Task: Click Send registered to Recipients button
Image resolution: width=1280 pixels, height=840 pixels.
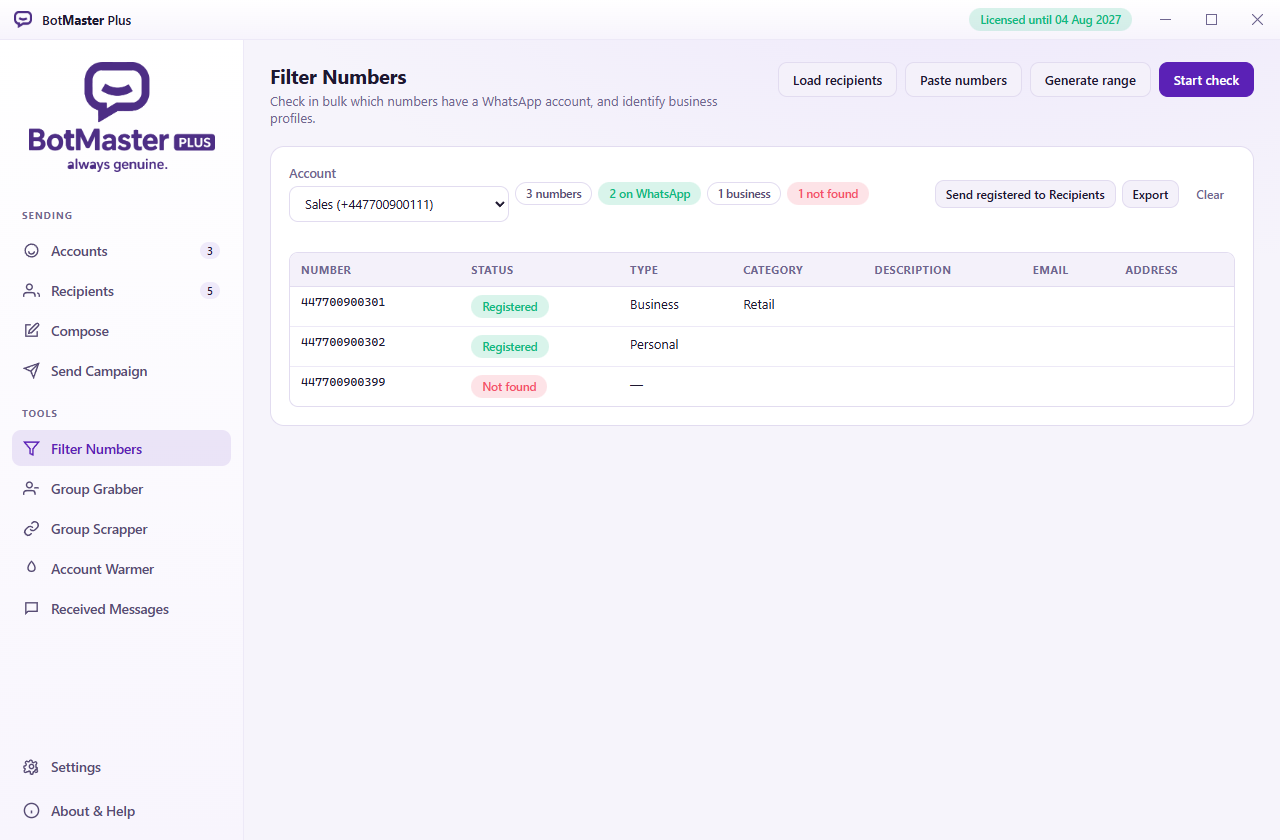Action: [1025, 194]
